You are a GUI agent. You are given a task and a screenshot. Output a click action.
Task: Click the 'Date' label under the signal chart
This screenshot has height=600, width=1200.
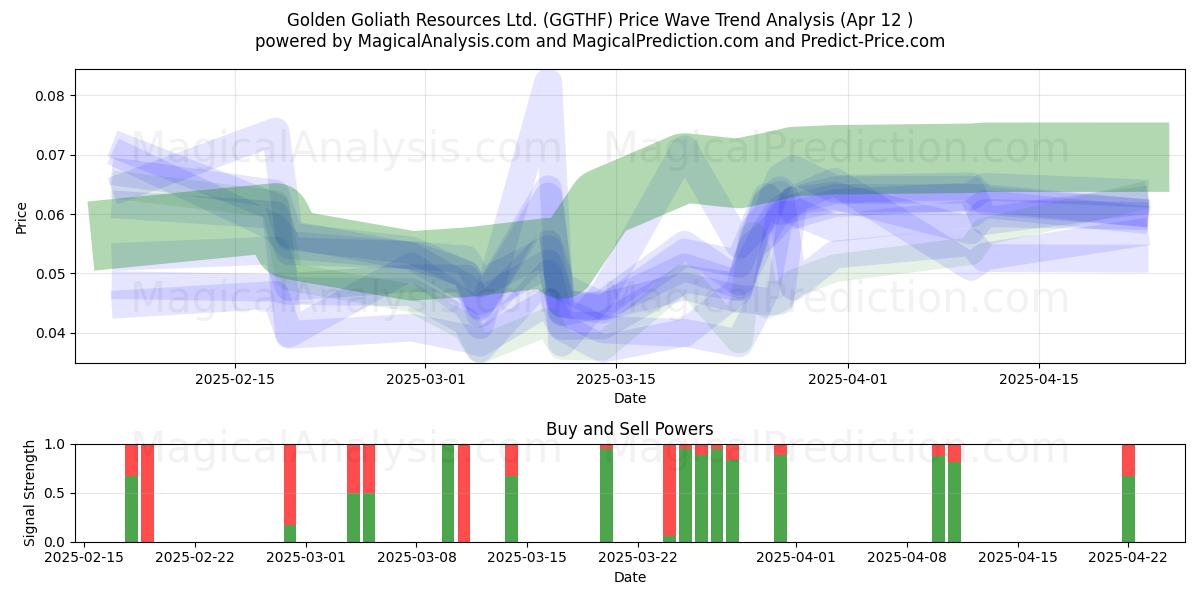point(630,577)
